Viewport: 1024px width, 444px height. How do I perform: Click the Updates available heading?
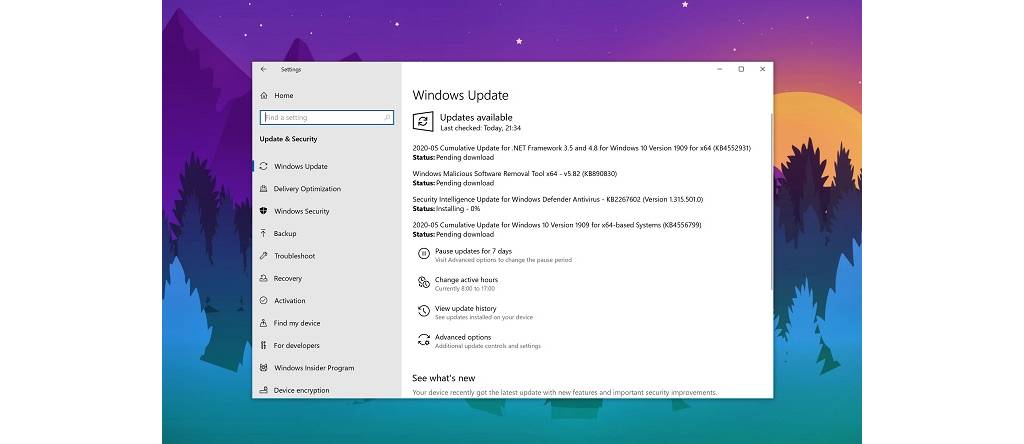(x=476, y=118)
